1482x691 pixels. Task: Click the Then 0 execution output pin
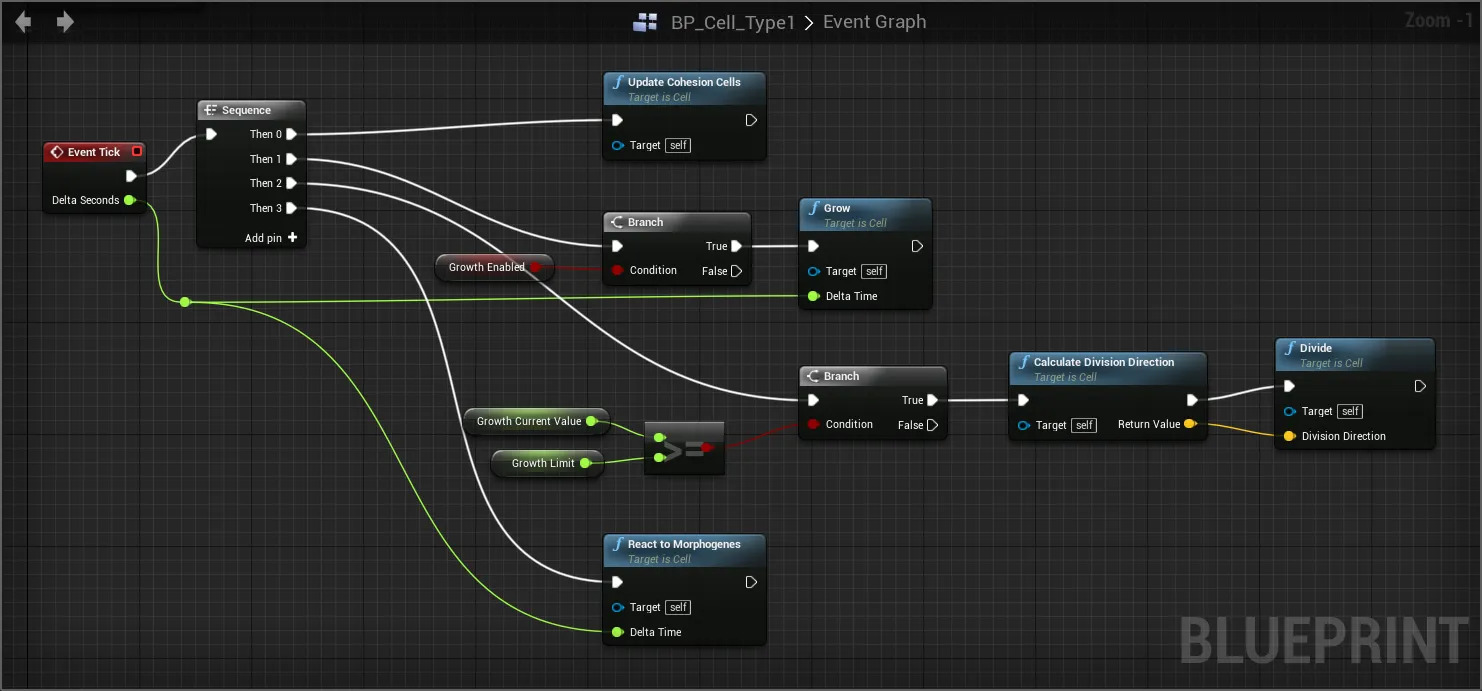(x=291, y=134)
